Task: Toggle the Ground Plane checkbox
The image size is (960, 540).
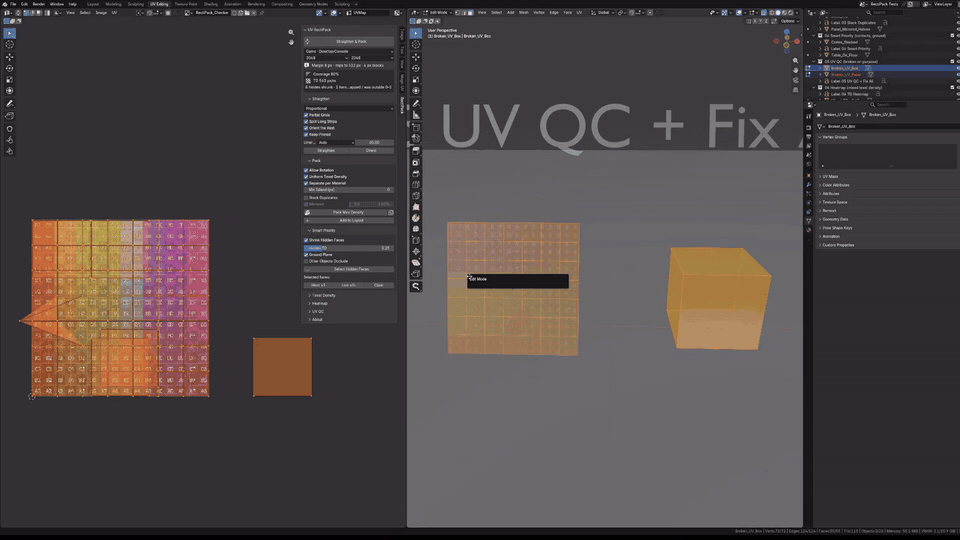Action: point(306,255)
